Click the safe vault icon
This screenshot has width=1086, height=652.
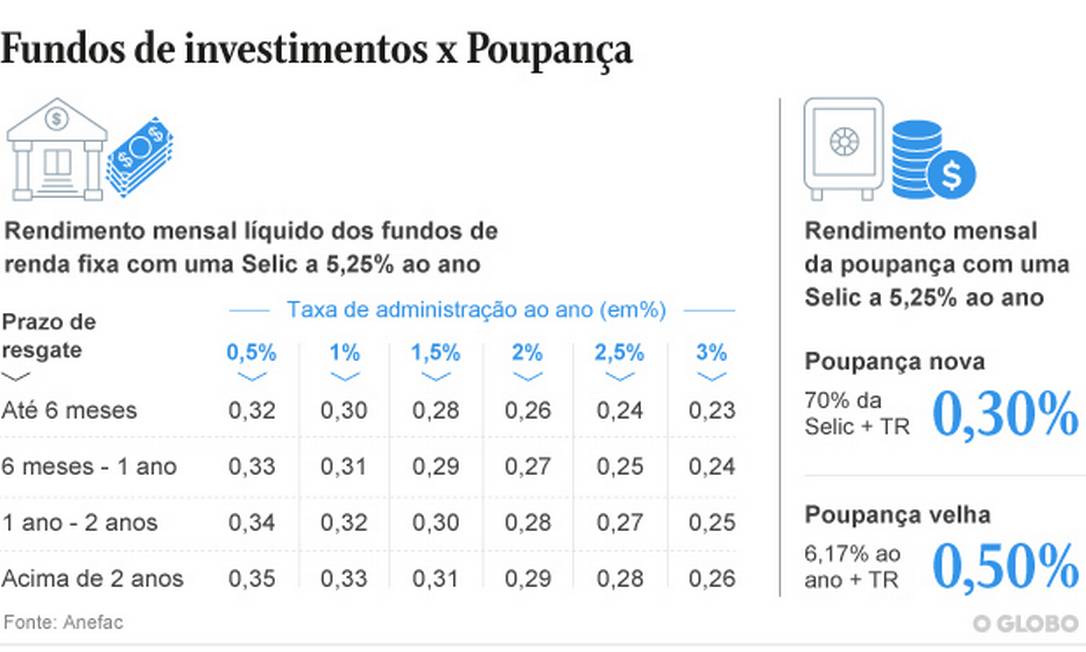tap(843, 147)
